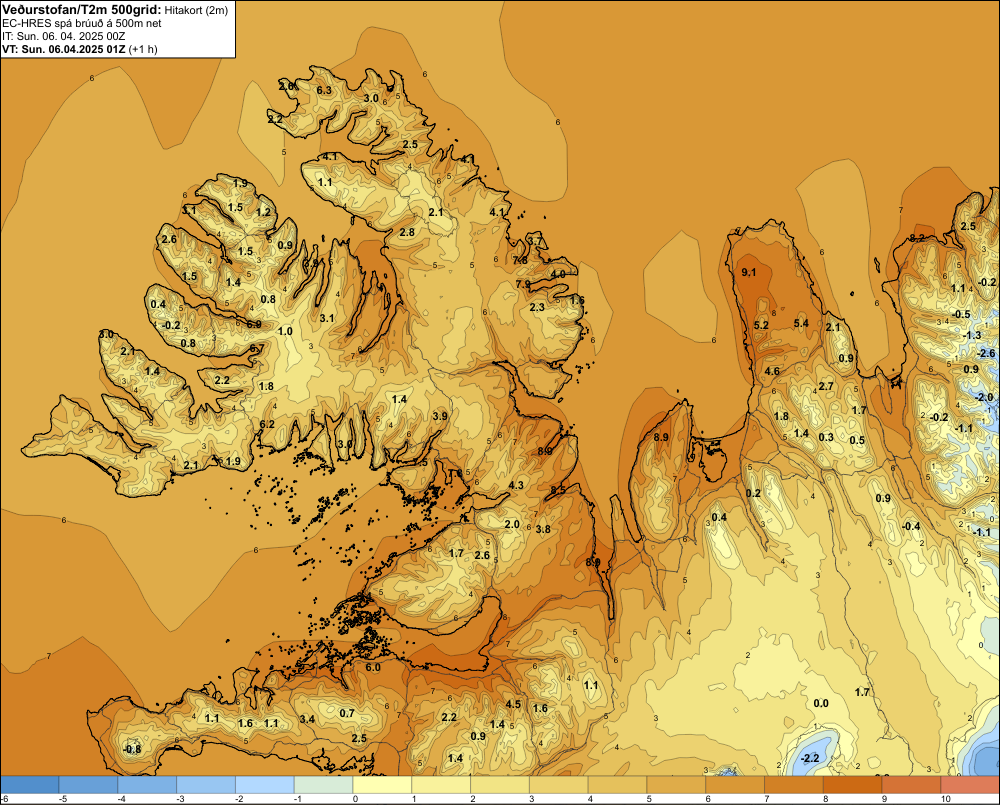This screenshot has height=805, width=1000.
Task: Click the 0.3 temperature reading
Action: point(826,437)
